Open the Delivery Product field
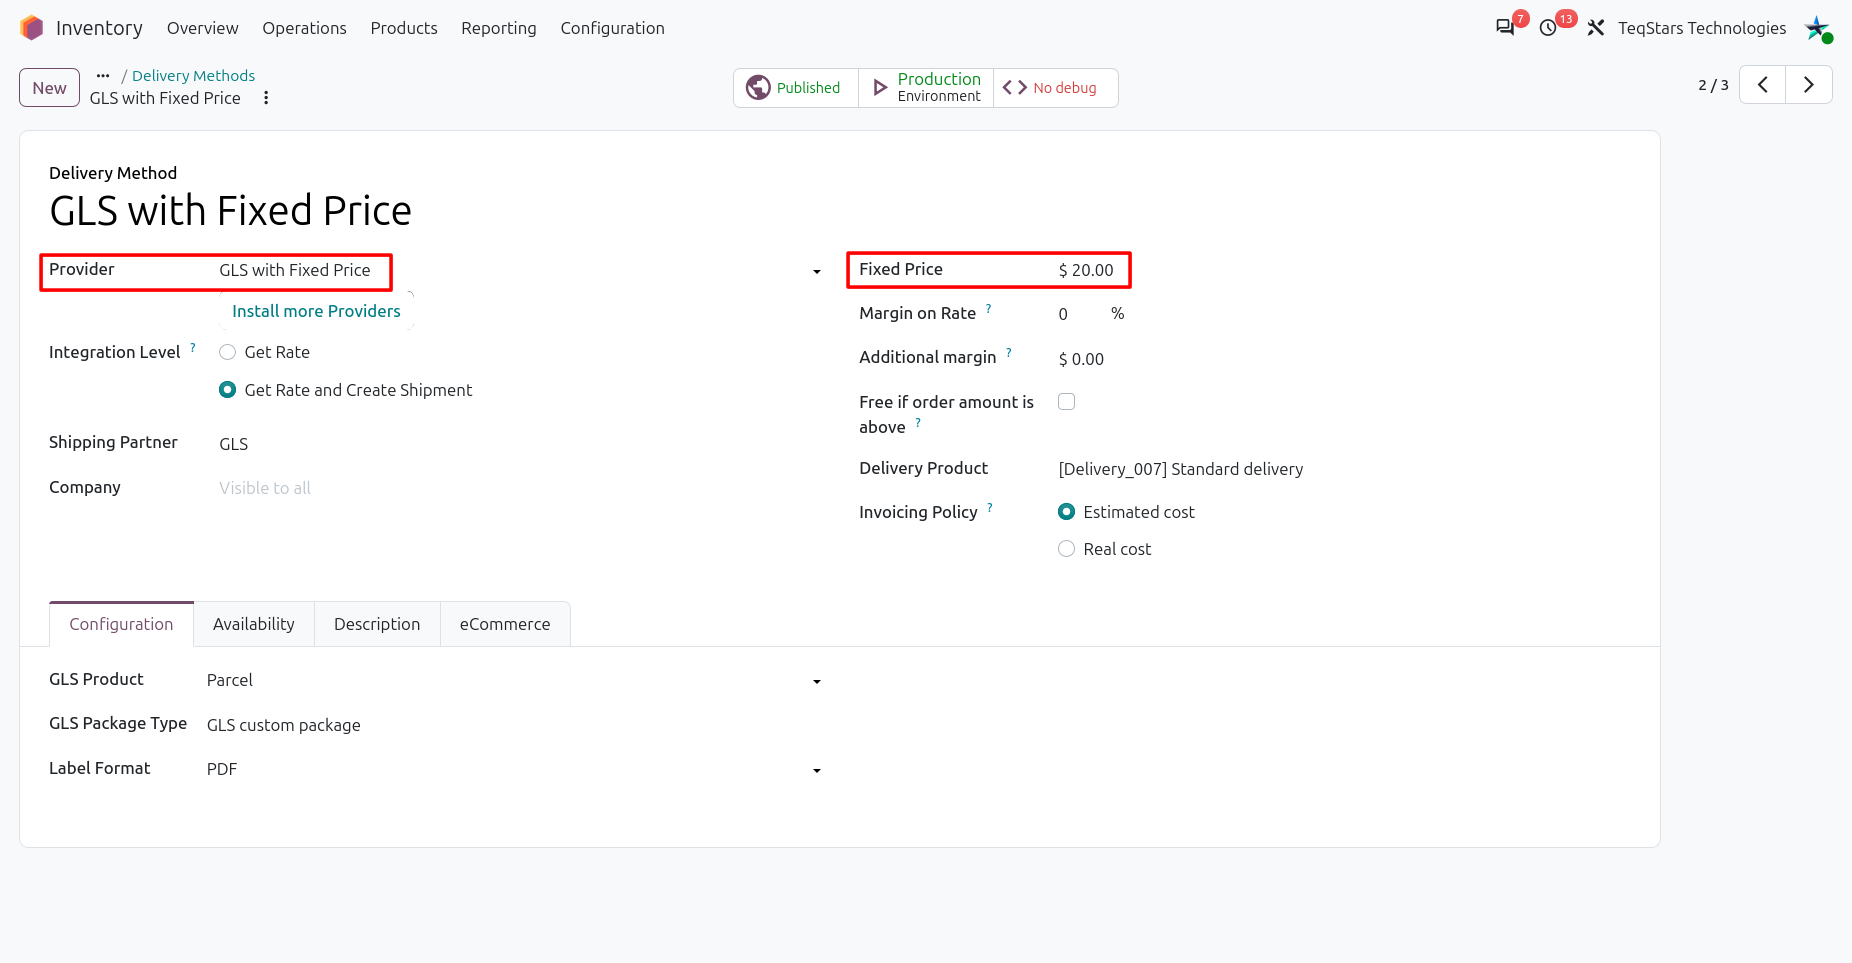This screenshot has width=1852, height=963. point(1344,469)
